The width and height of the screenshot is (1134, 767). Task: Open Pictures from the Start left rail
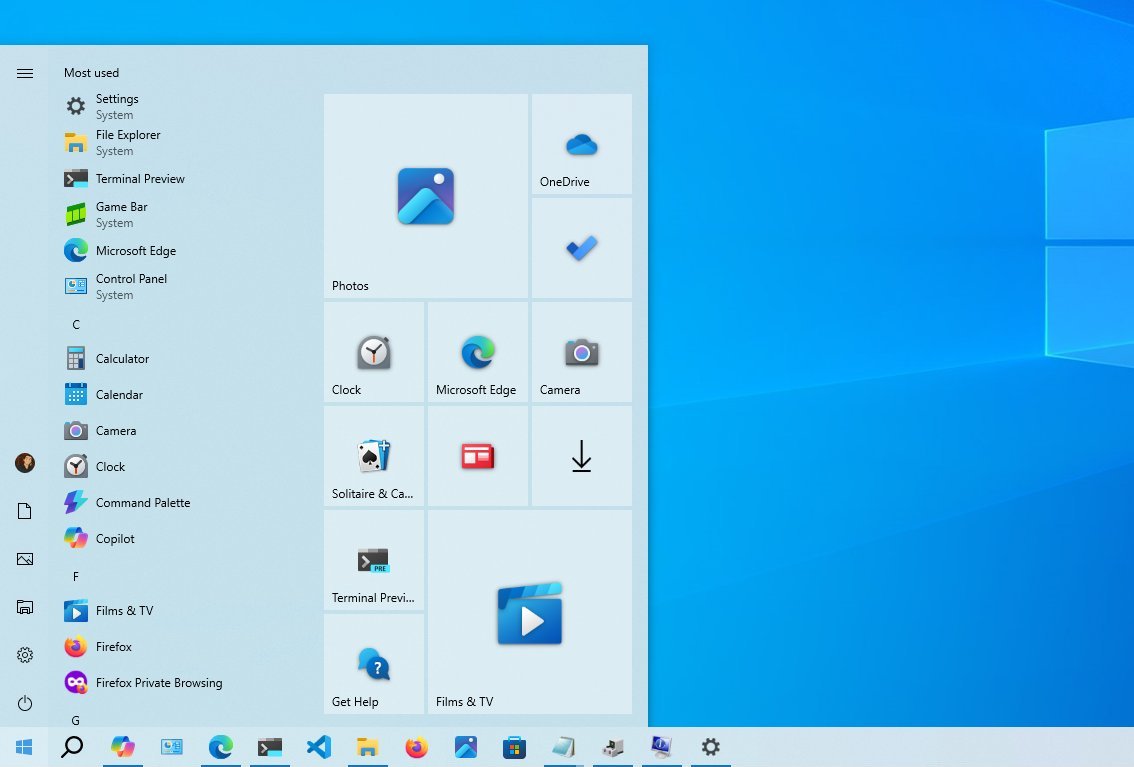click(25, 559)
